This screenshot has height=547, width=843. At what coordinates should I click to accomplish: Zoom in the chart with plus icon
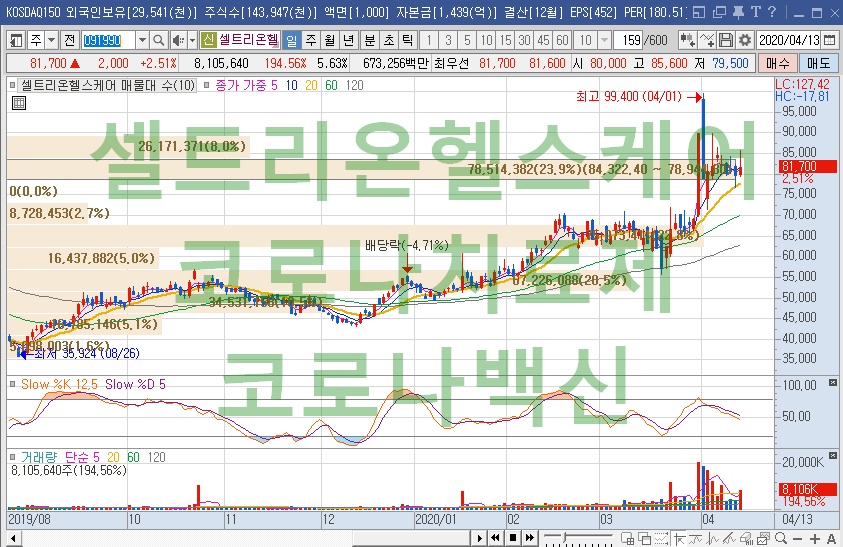pos(815,538)
